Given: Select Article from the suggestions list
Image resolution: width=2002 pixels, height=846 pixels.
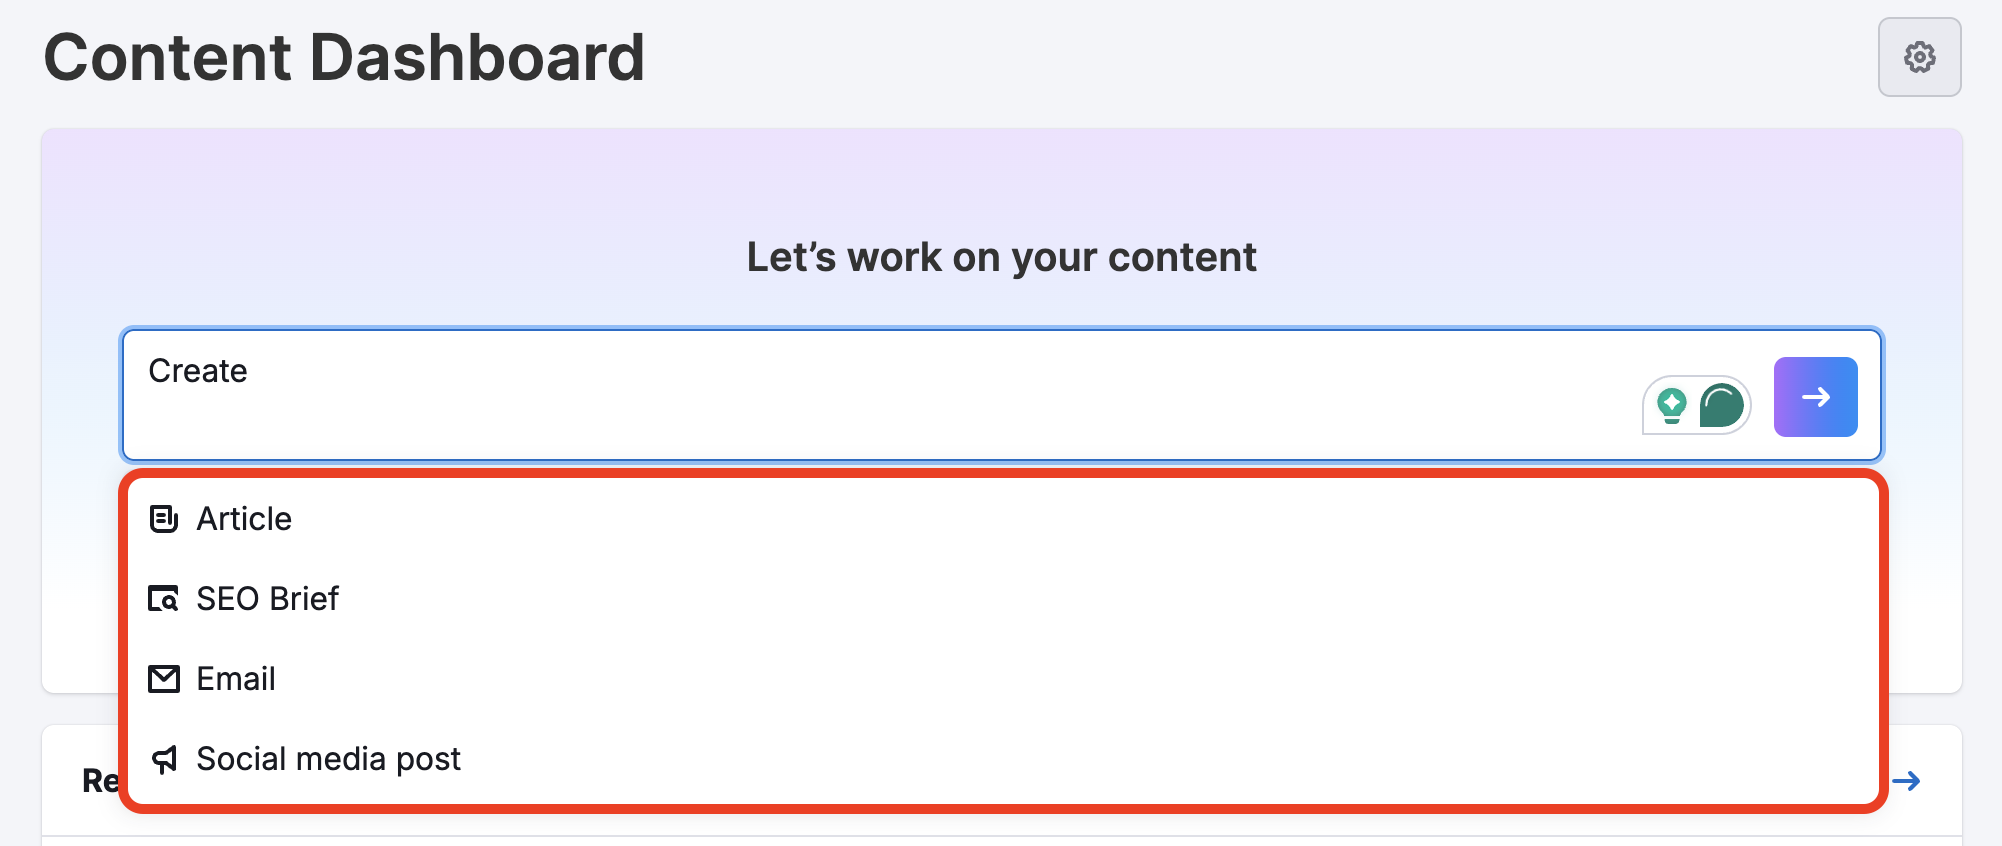Looking at the screenshot, I should pos(243,518).
